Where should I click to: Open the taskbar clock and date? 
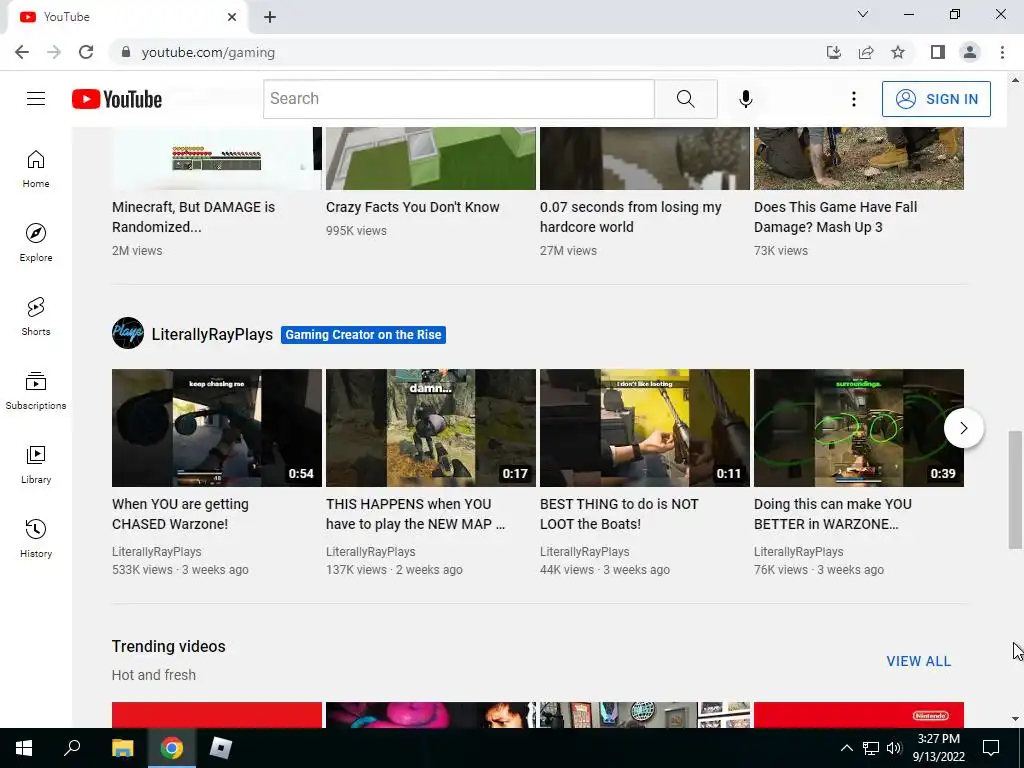[x=938, y=748]
